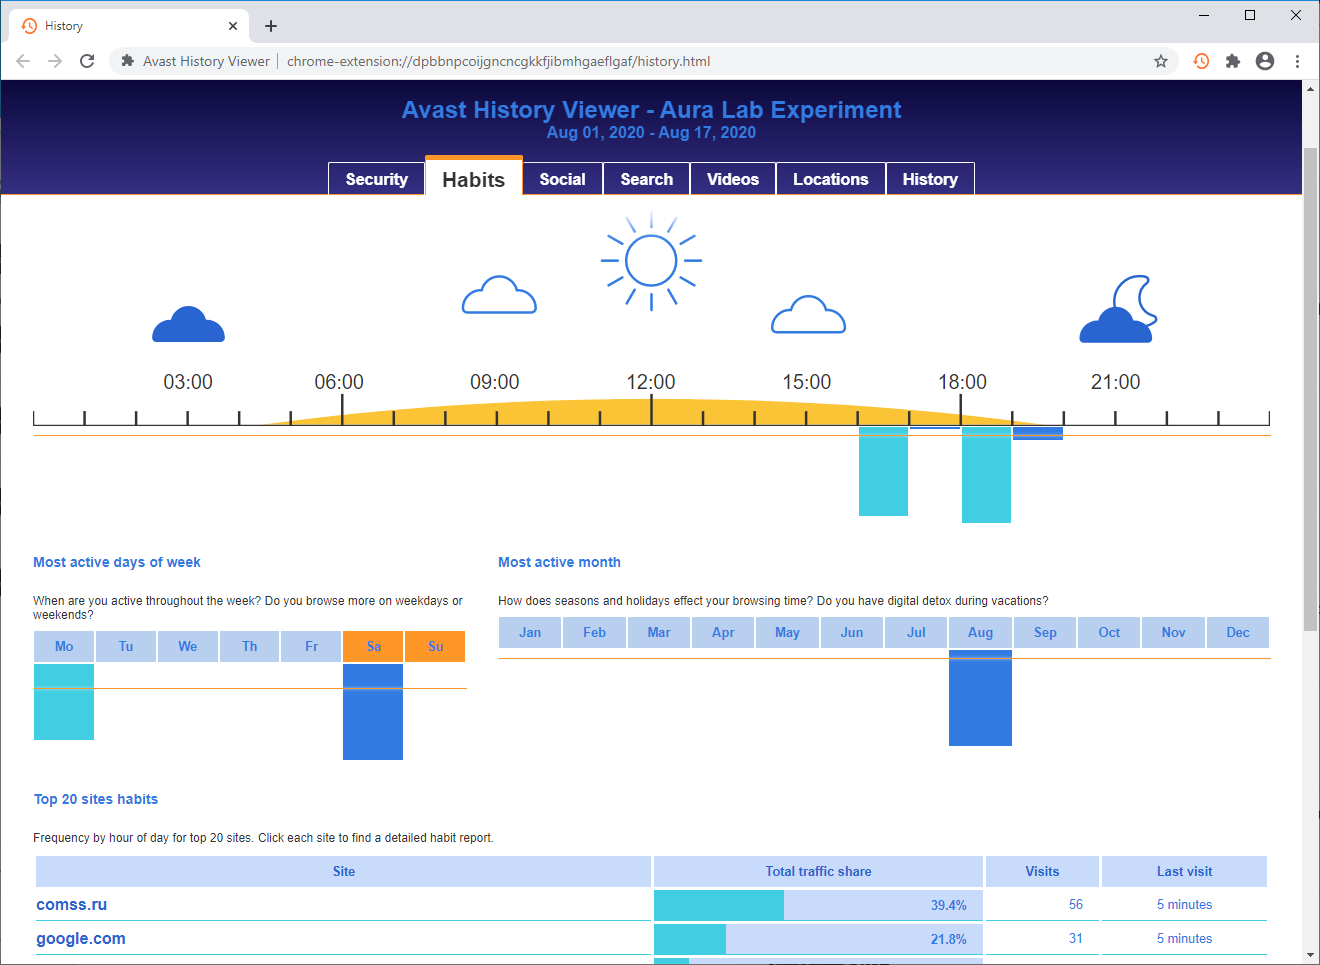Click the Nov month header
Viewport: 1320px width, 965px height.
(1174, 632)
